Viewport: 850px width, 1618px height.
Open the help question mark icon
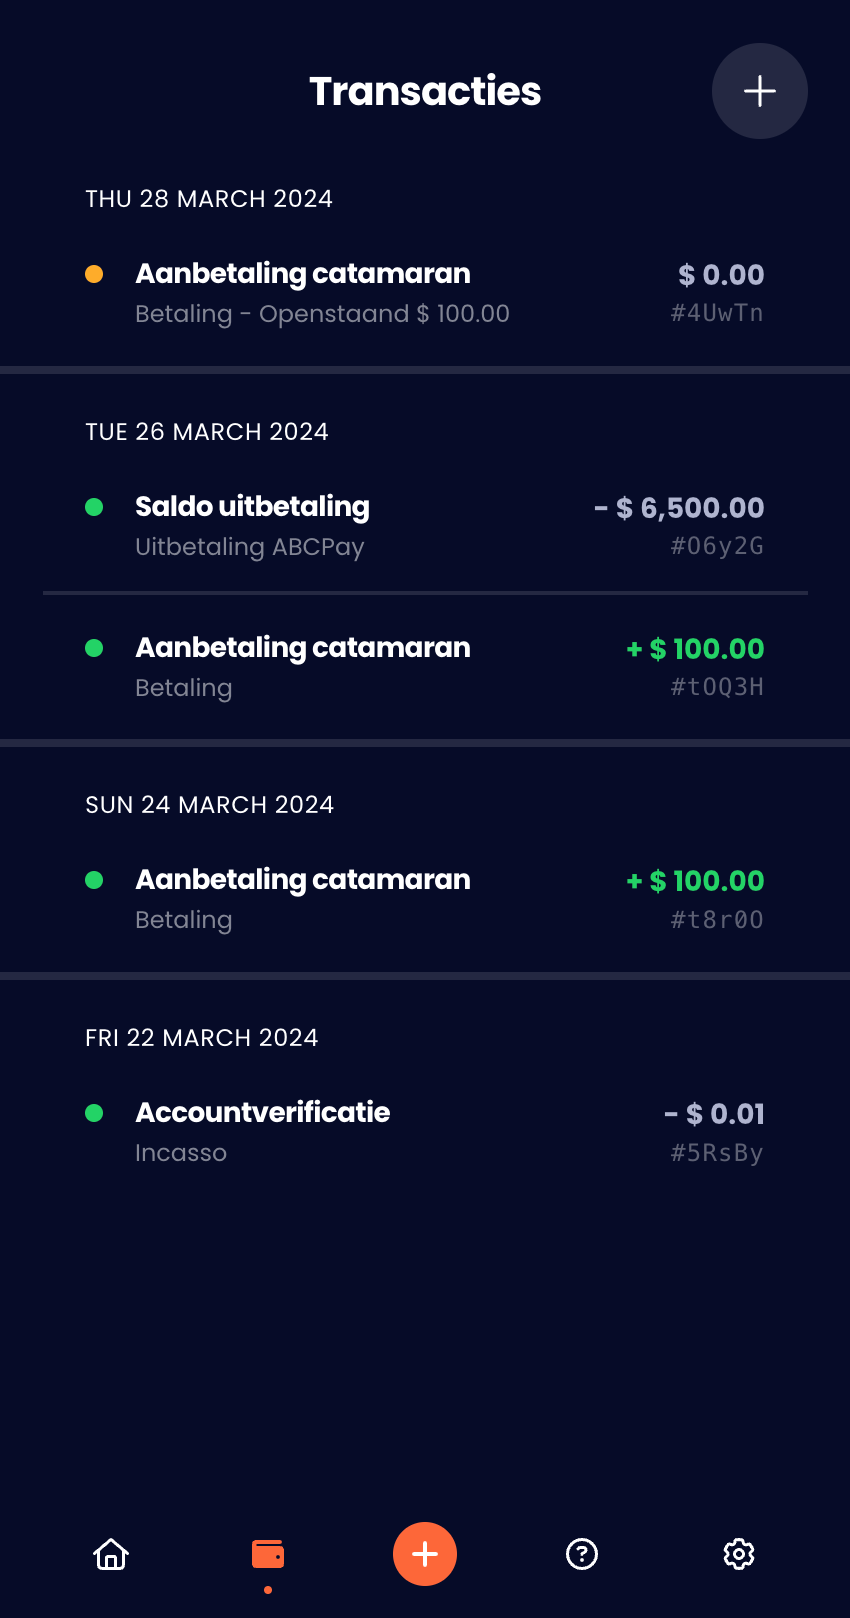(581, 1554)
